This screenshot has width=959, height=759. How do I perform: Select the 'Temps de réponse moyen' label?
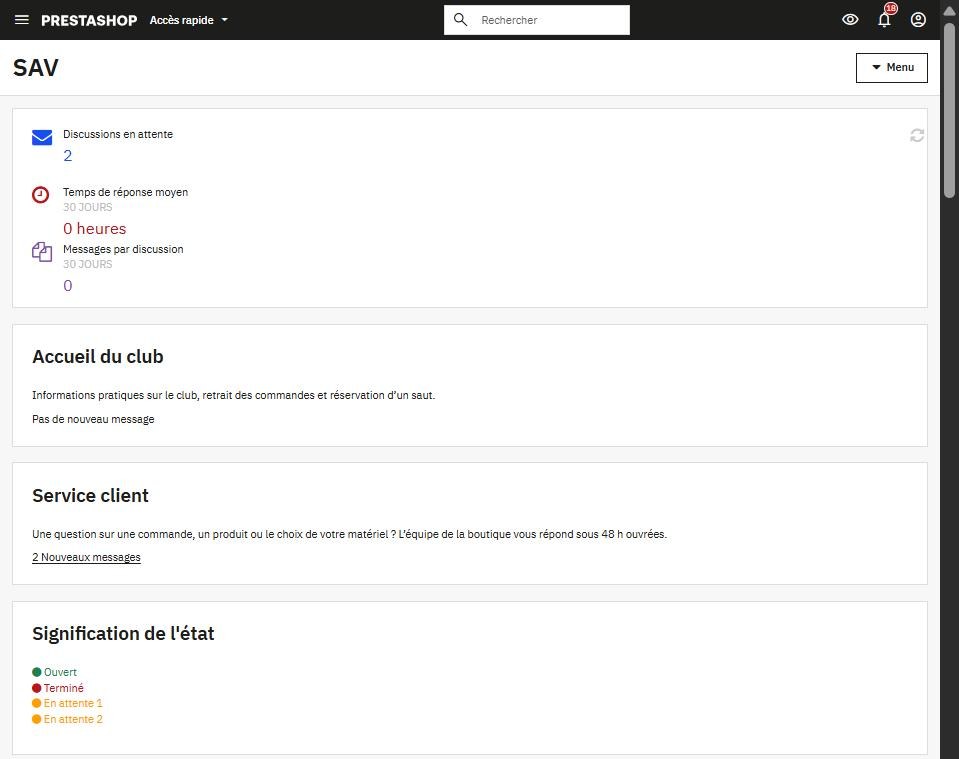[x=125, y=192]
